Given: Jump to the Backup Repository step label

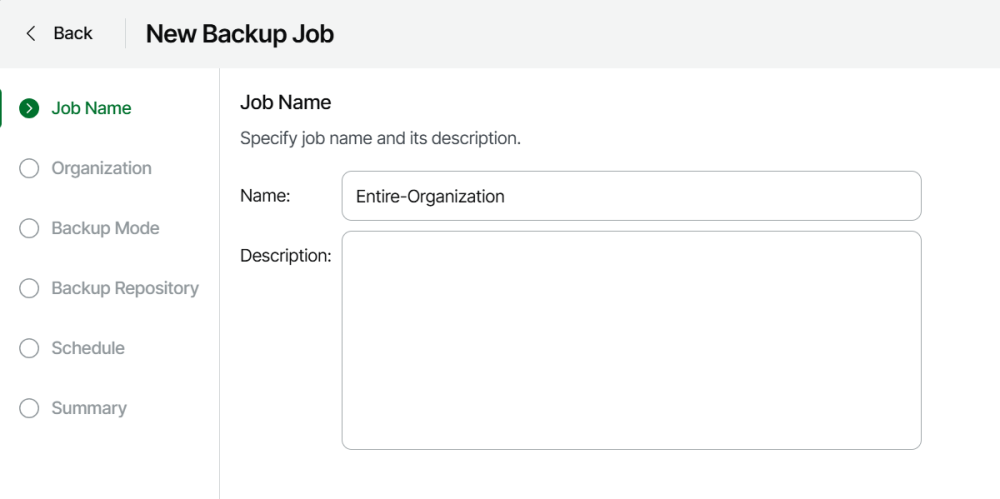Looking at the screenshot, I should tap(125, 288).
